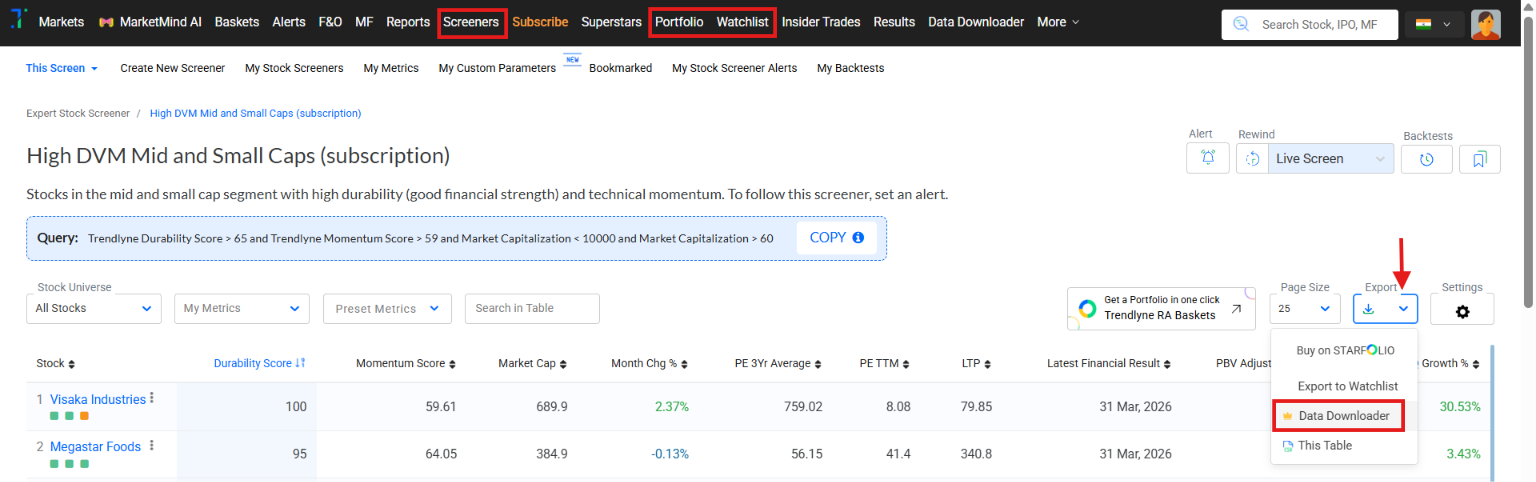Open the three-dot menu next to Megastar Foods

click(152, 446)
